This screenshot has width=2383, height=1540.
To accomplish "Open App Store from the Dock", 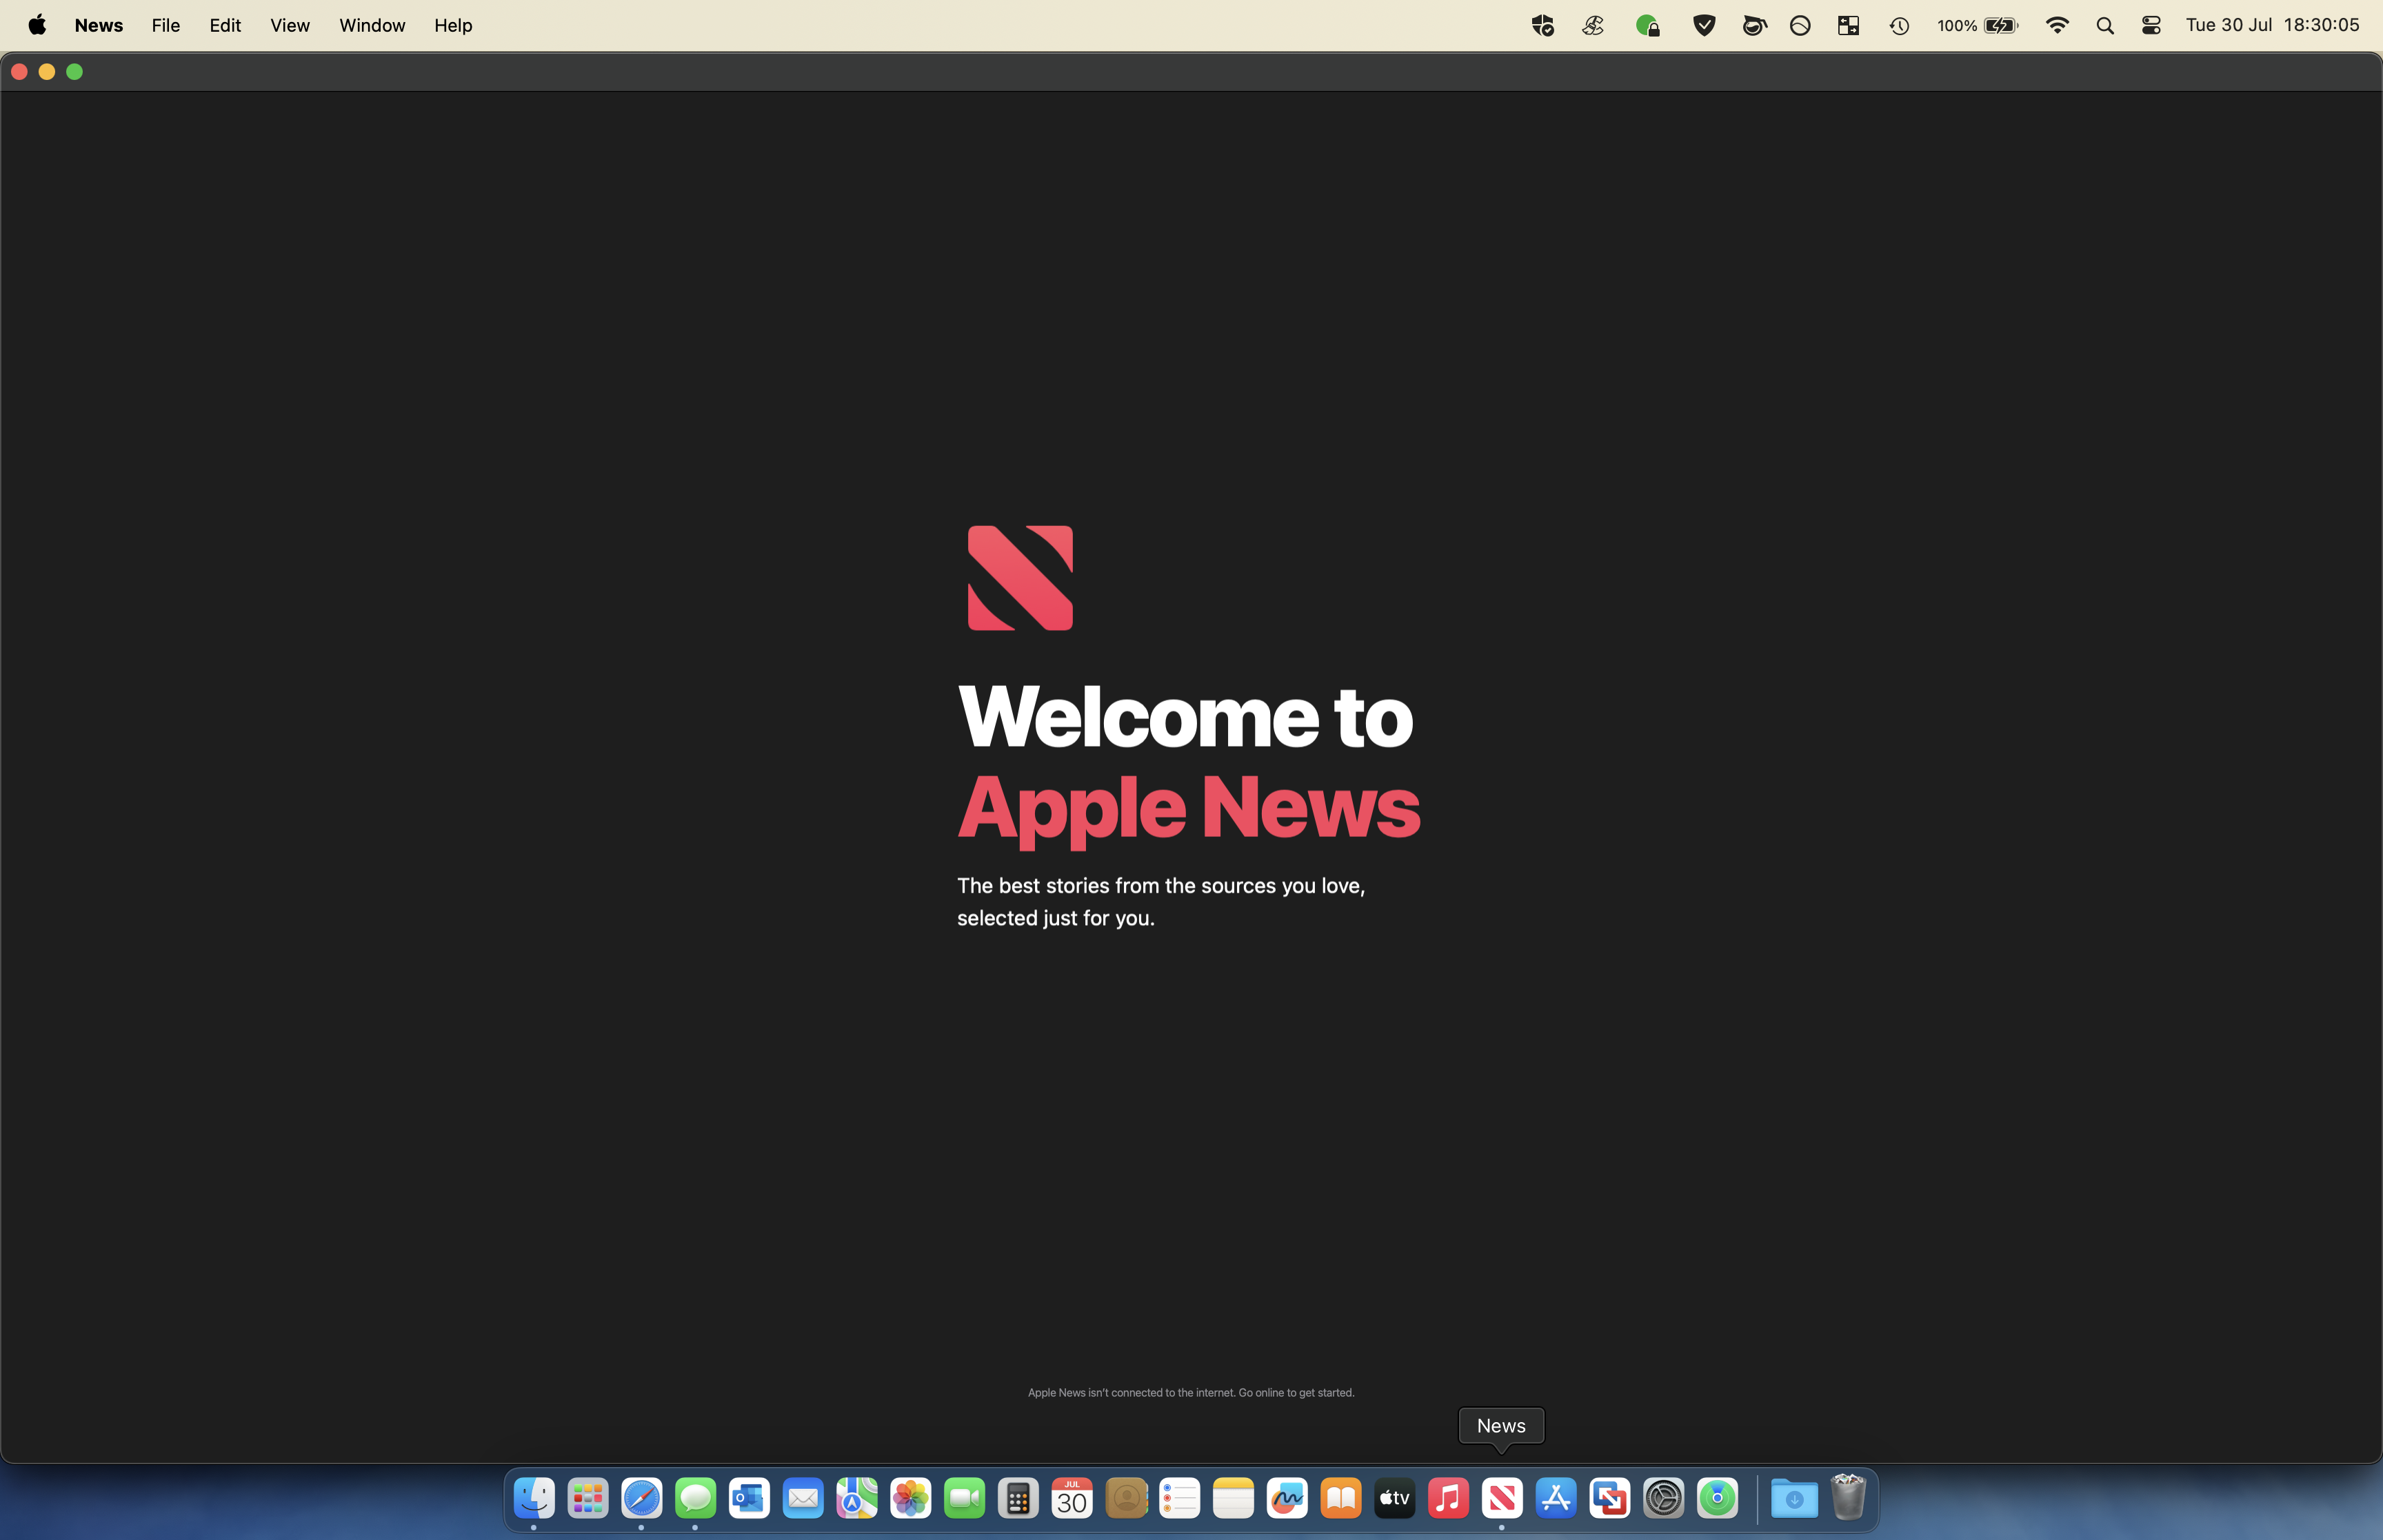I will [x=1555, y=1497].
